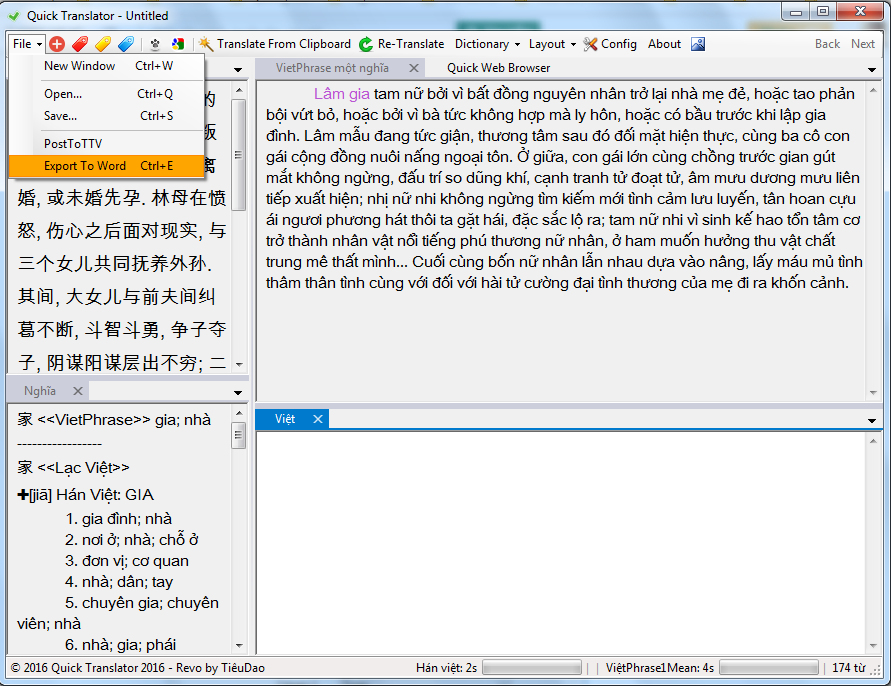Viewport: 891px width, 686px height.
Task: Click the red tag toolbar icon
Action: [80, 44]
